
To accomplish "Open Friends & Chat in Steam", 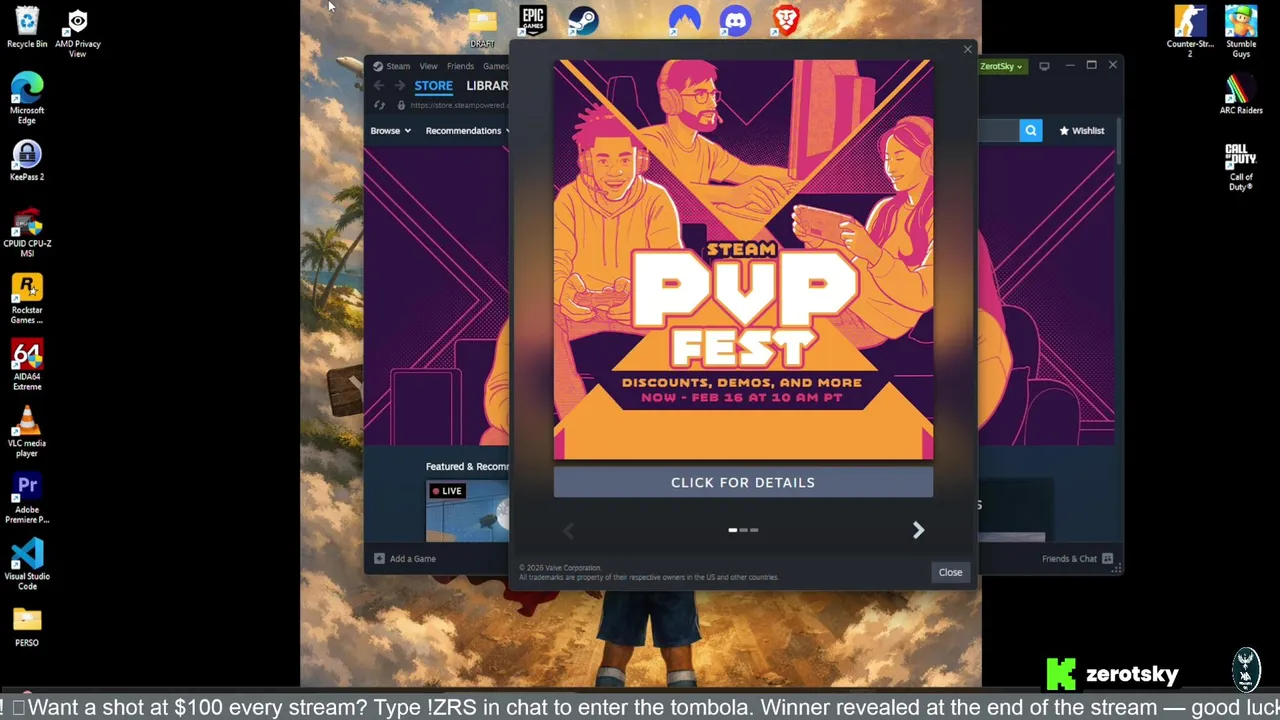I will click(1078, 559).
